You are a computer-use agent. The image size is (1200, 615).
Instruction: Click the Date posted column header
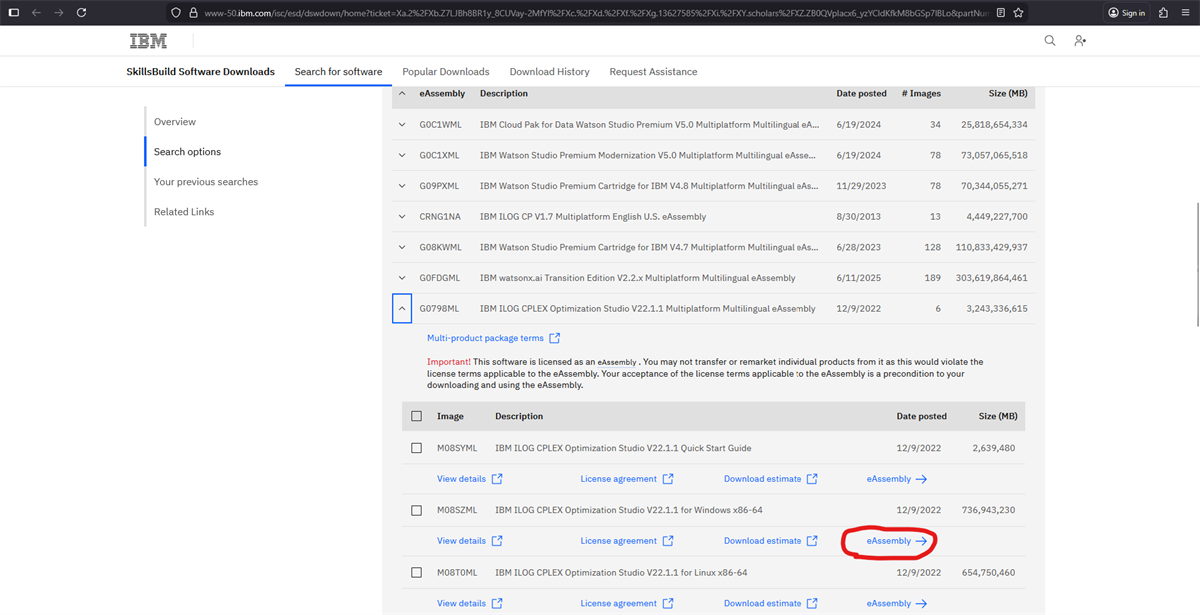coord(861,94)
